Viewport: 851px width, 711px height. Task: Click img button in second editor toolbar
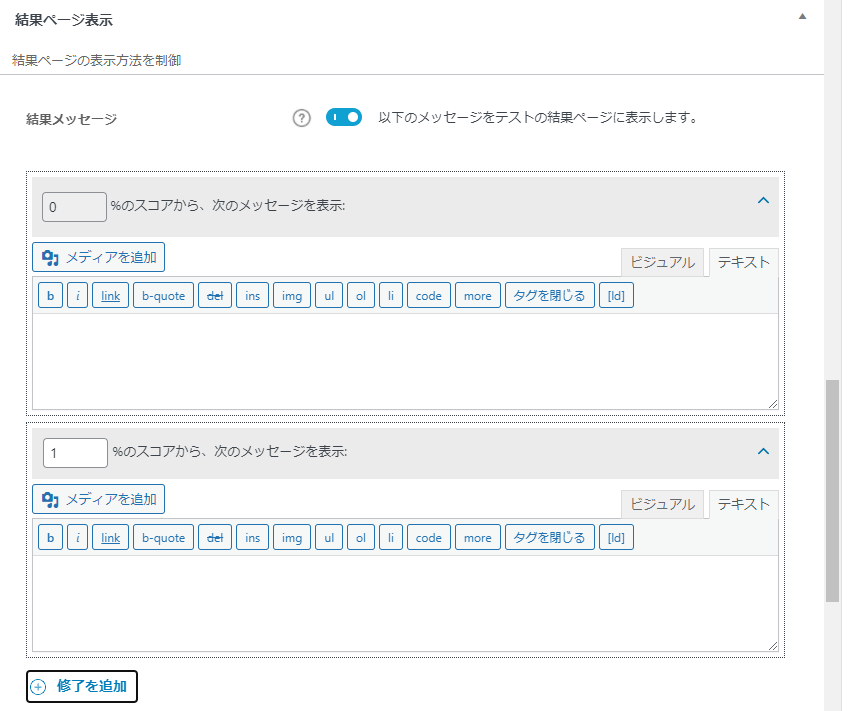pos(292,538)
